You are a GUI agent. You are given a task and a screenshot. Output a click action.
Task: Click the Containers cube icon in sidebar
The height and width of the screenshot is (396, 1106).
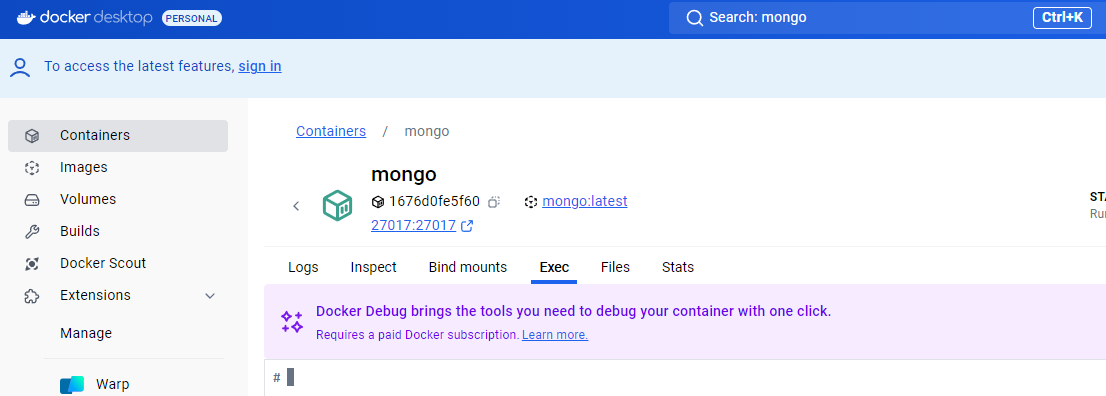click(31, 136)
